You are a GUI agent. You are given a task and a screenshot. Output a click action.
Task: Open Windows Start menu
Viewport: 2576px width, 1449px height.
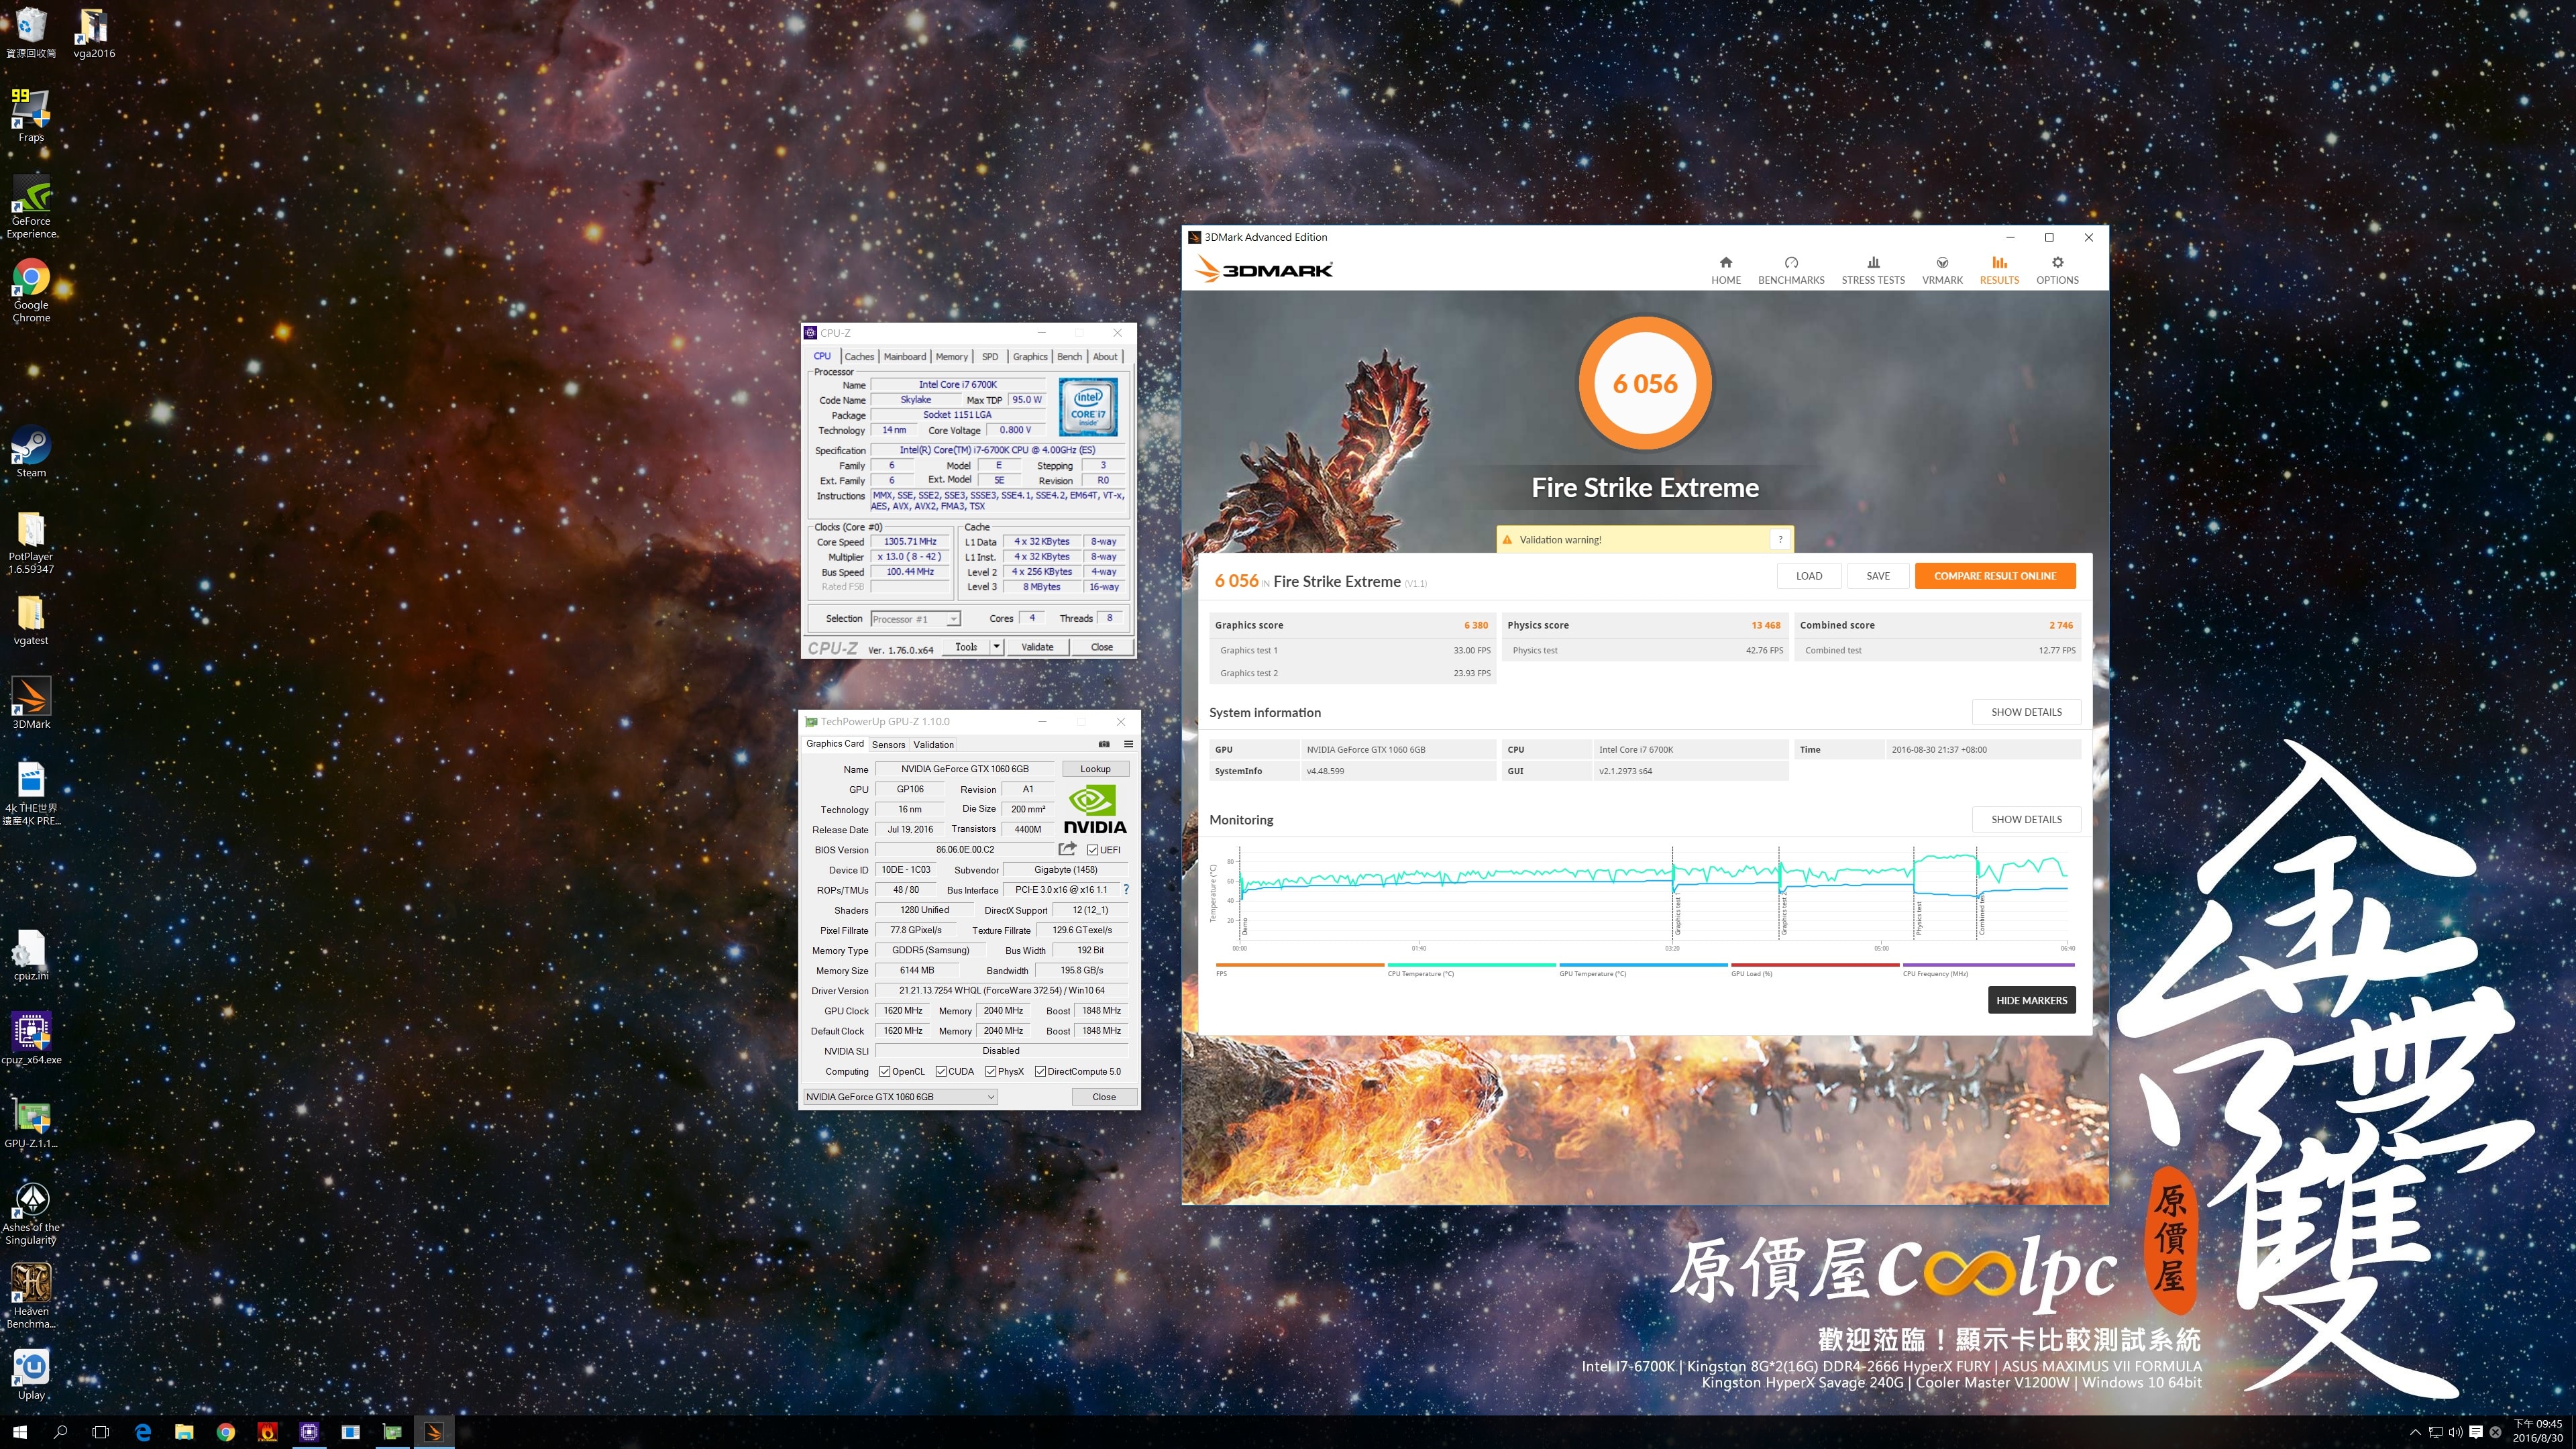(20, 1432)
